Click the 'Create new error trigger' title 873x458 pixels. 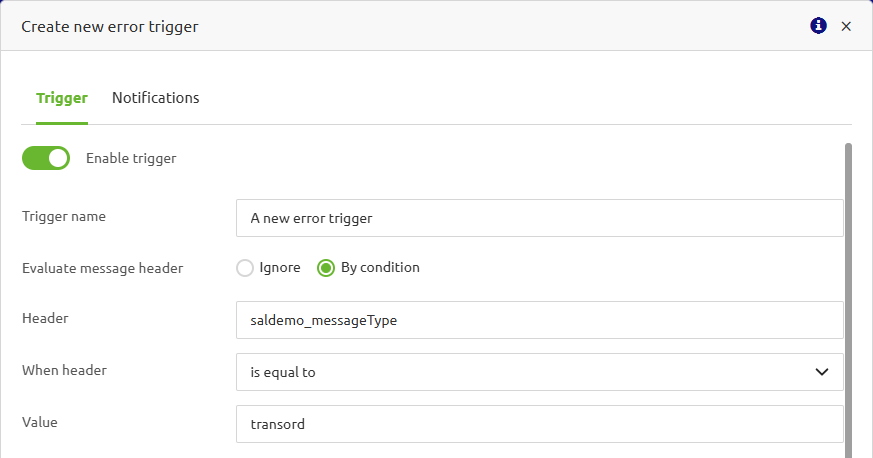pos(110,27)
